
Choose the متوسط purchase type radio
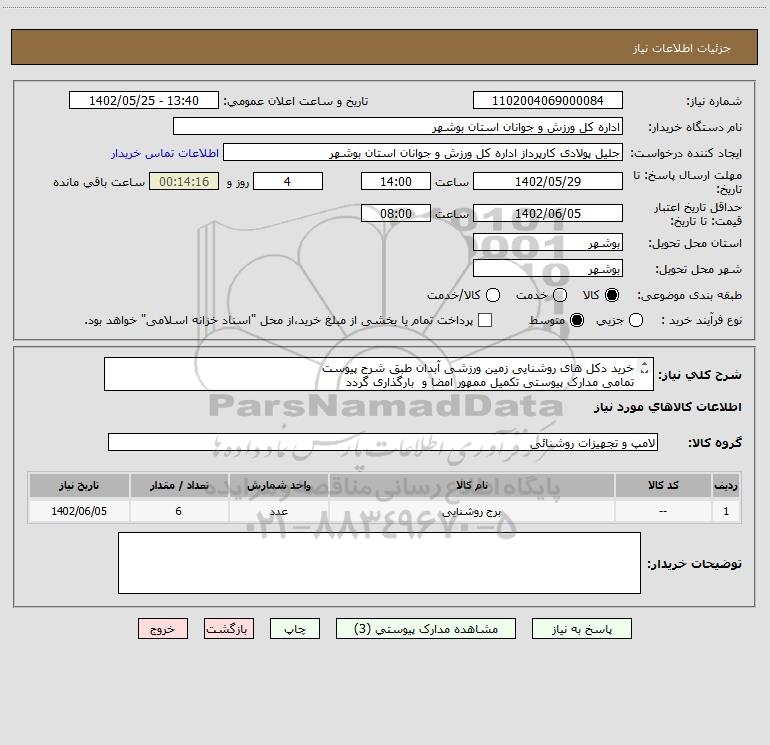click(577, 320)
